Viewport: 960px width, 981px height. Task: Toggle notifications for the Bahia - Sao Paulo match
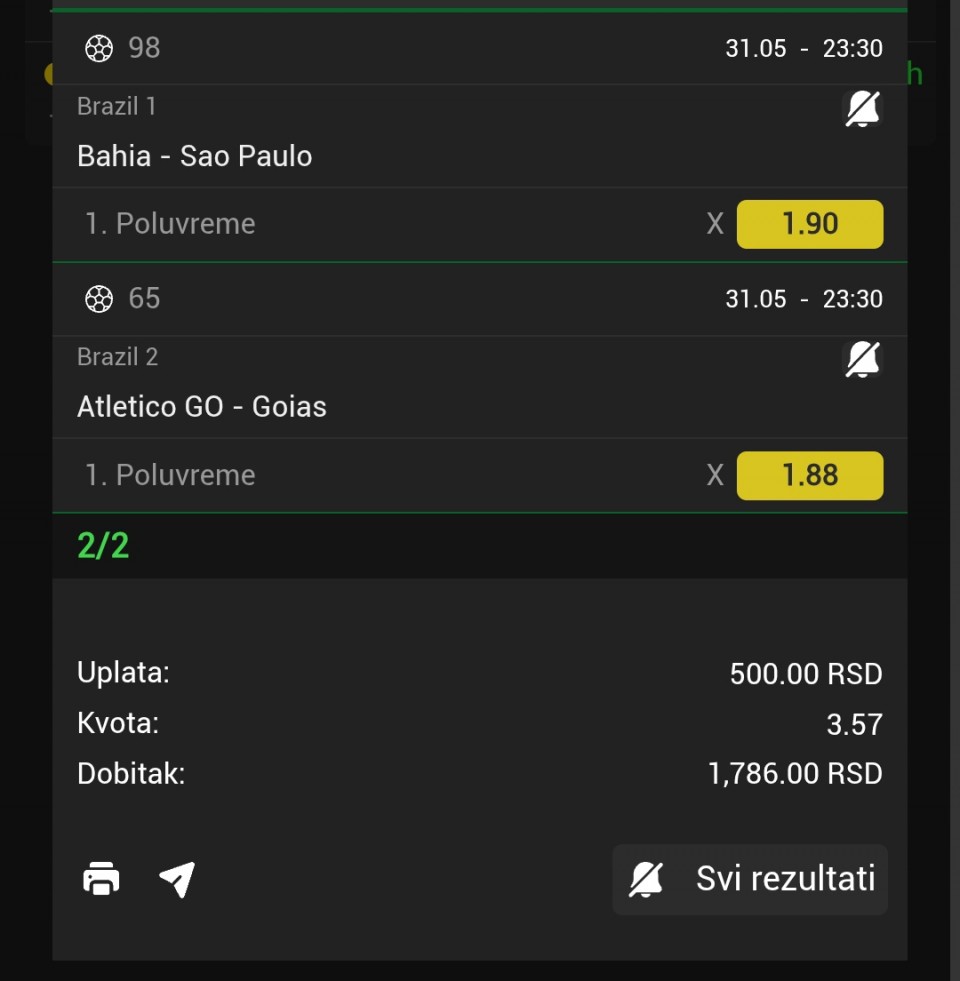pyautogui.click(x=862, y=109)
